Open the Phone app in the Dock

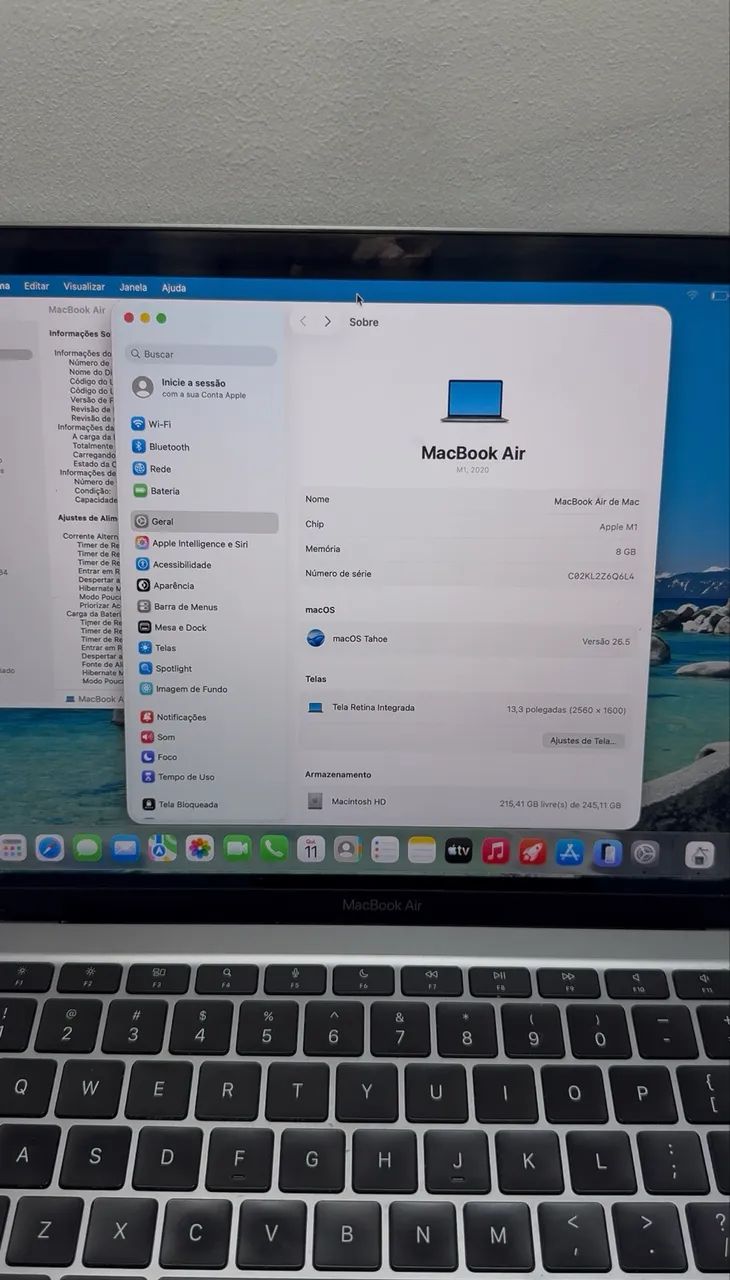[x=274, y=849]
